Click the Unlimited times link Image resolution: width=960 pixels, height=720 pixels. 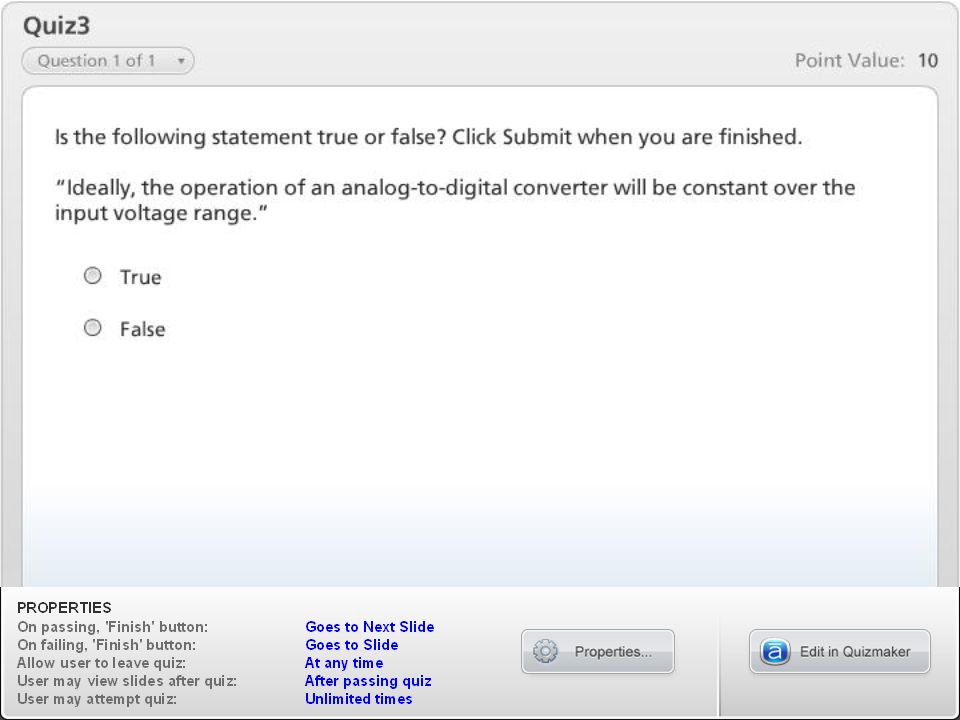tap(359, 699)
